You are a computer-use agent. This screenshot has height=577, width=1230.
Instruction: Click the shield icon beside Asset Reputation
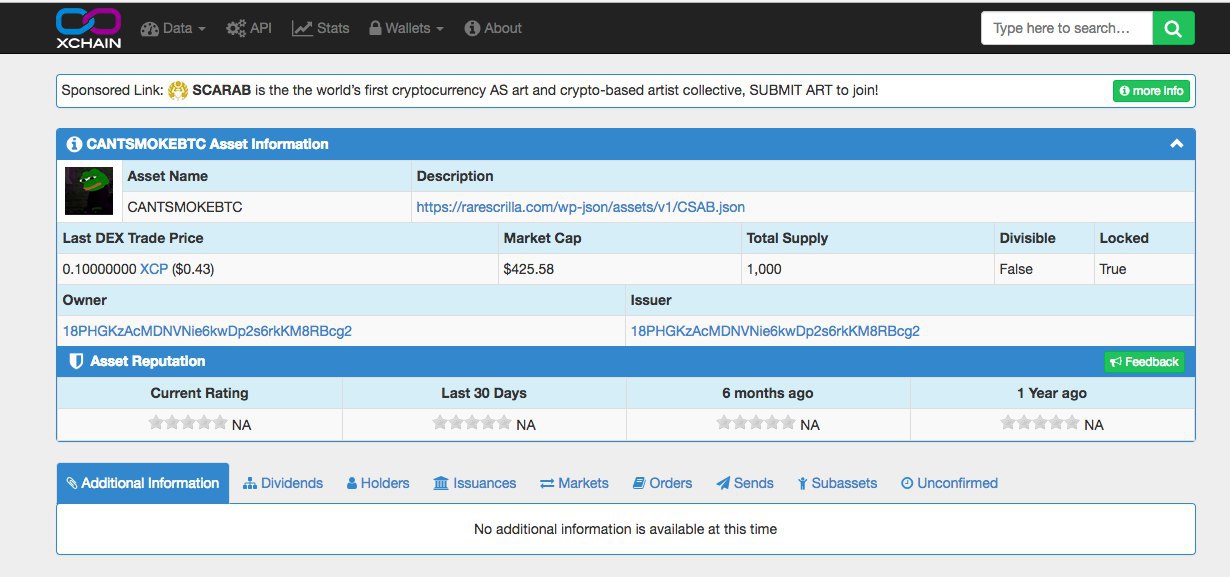pyautogui.click(x=75, y=361)
